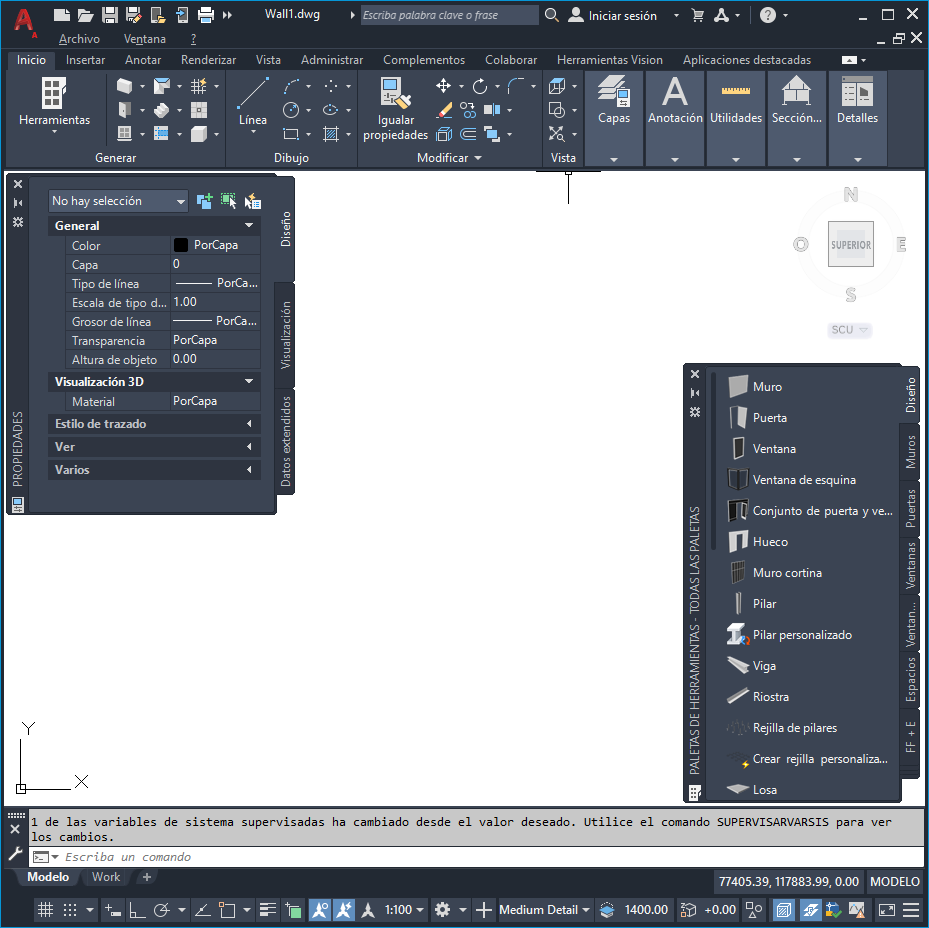Viewport: 929px width, 928px height.
Task: Toggle dynamic input in status bar
Action: click(113, 910)
